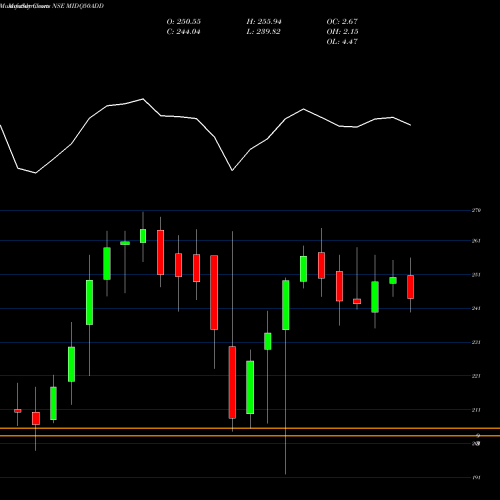Select the high value H: 255.94

click(x=264, y=22)
